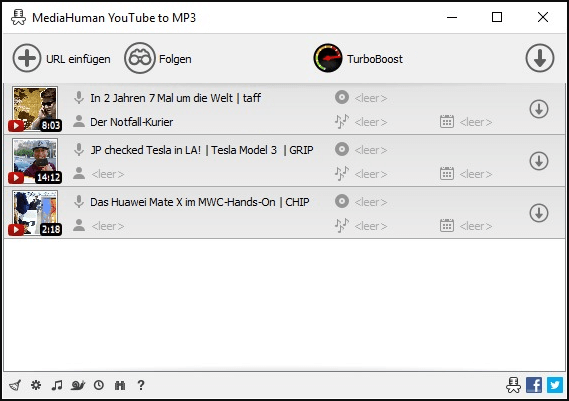Open help question mark icon
Viewport: 569px width, 401px height.
pos(141,385)
